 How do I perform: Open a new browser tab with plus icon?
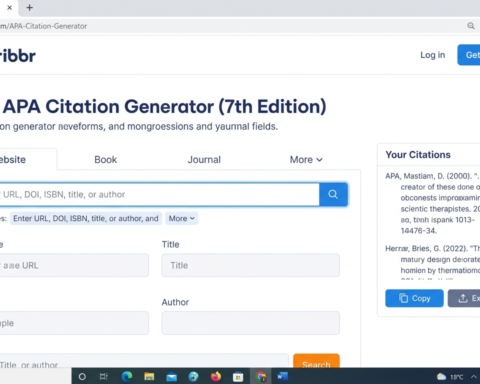(29, 8)
